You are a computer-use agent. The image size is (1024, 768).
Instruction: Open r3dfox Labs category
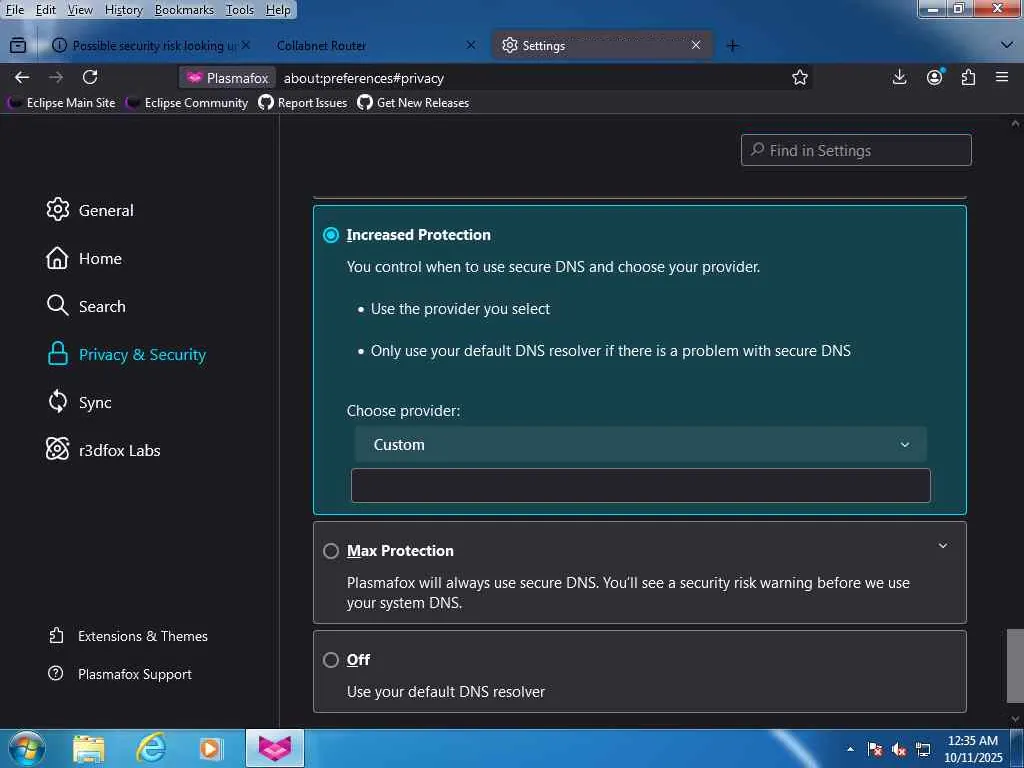click(103, 450)
